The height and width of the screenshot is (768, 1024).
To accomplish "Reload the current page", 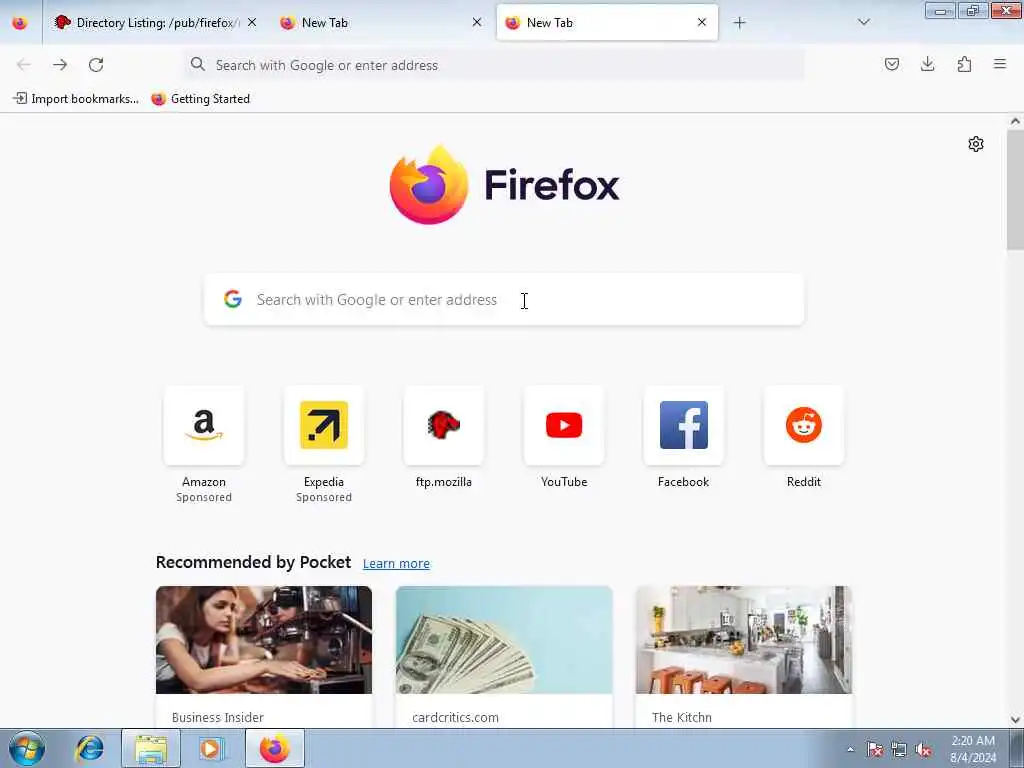I will pos(96,65).
